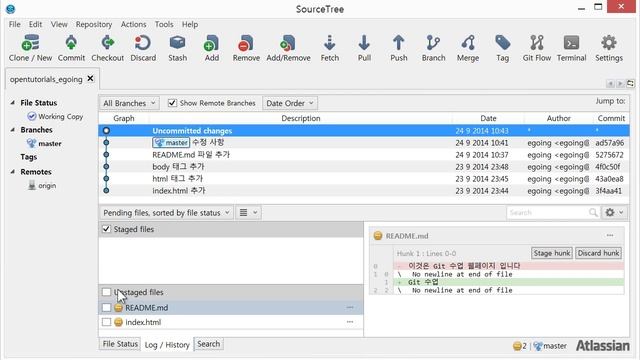Screen dimensions: 640x360
Task: Select commit "html 태그 추가"
Action: 364,178
